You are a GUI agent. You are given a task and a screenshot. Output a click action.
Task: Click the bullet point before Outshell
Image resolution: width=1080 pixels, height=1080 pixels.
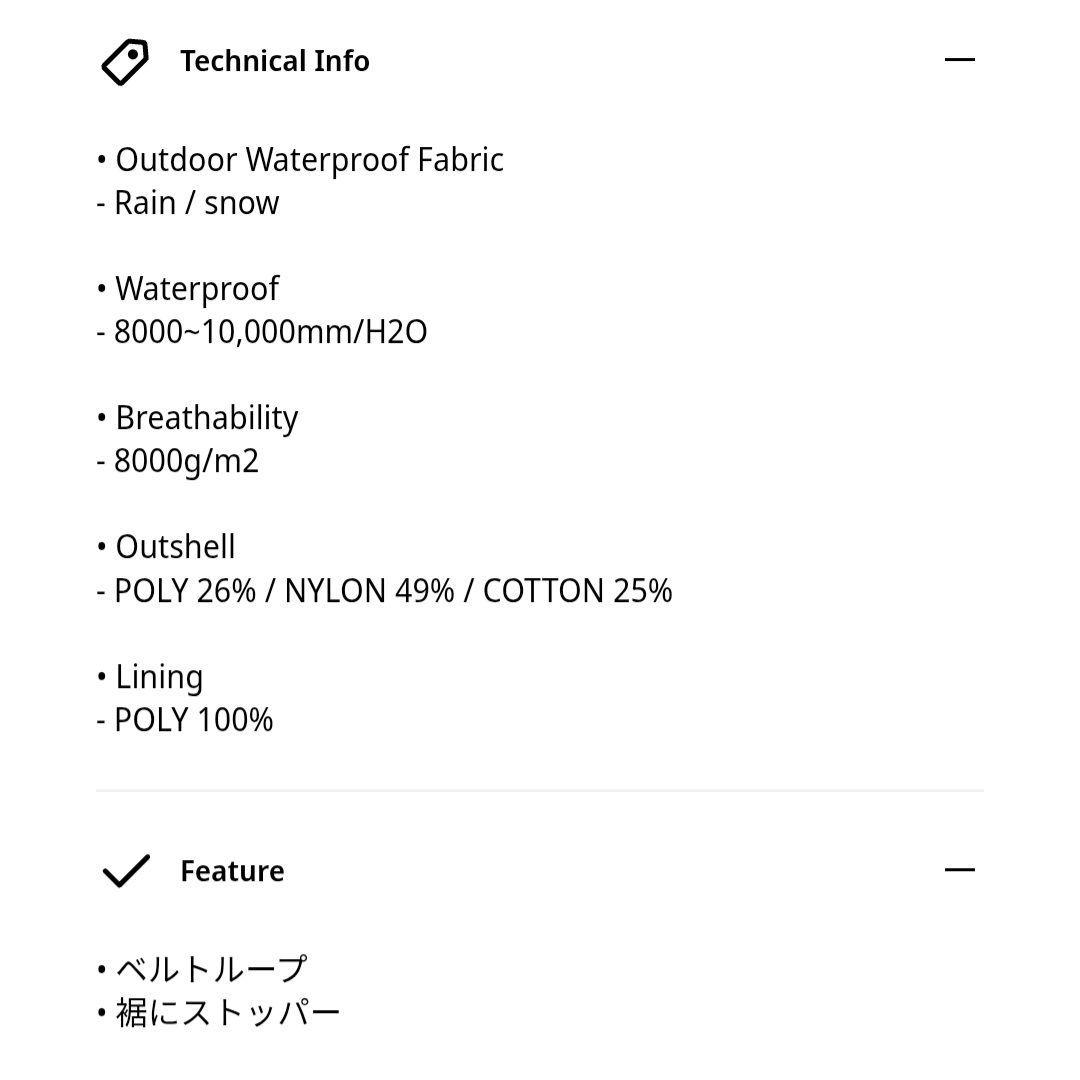click(x=101, y=547)
